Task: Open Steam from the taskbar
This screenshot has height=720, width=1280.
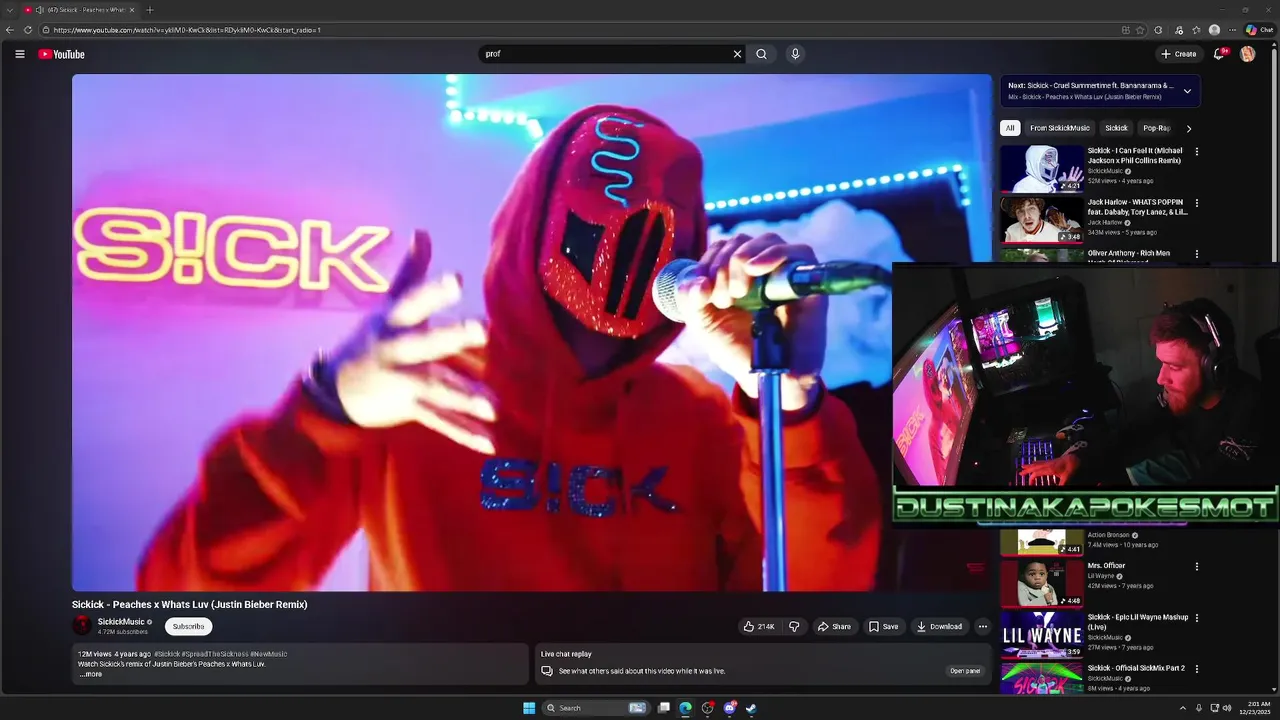Action: (751, 708)
